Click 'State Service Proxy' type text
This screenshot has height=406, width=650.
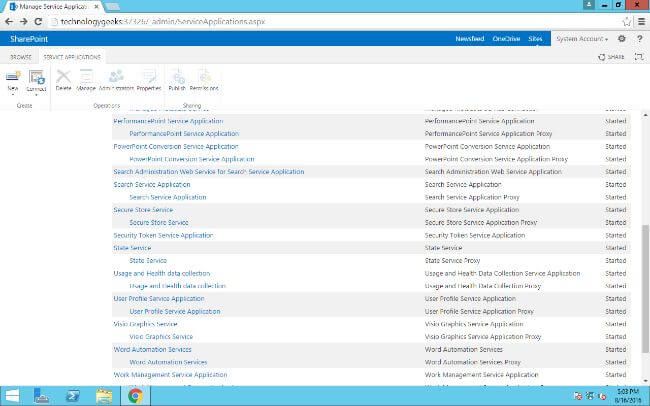pos(452,260)
